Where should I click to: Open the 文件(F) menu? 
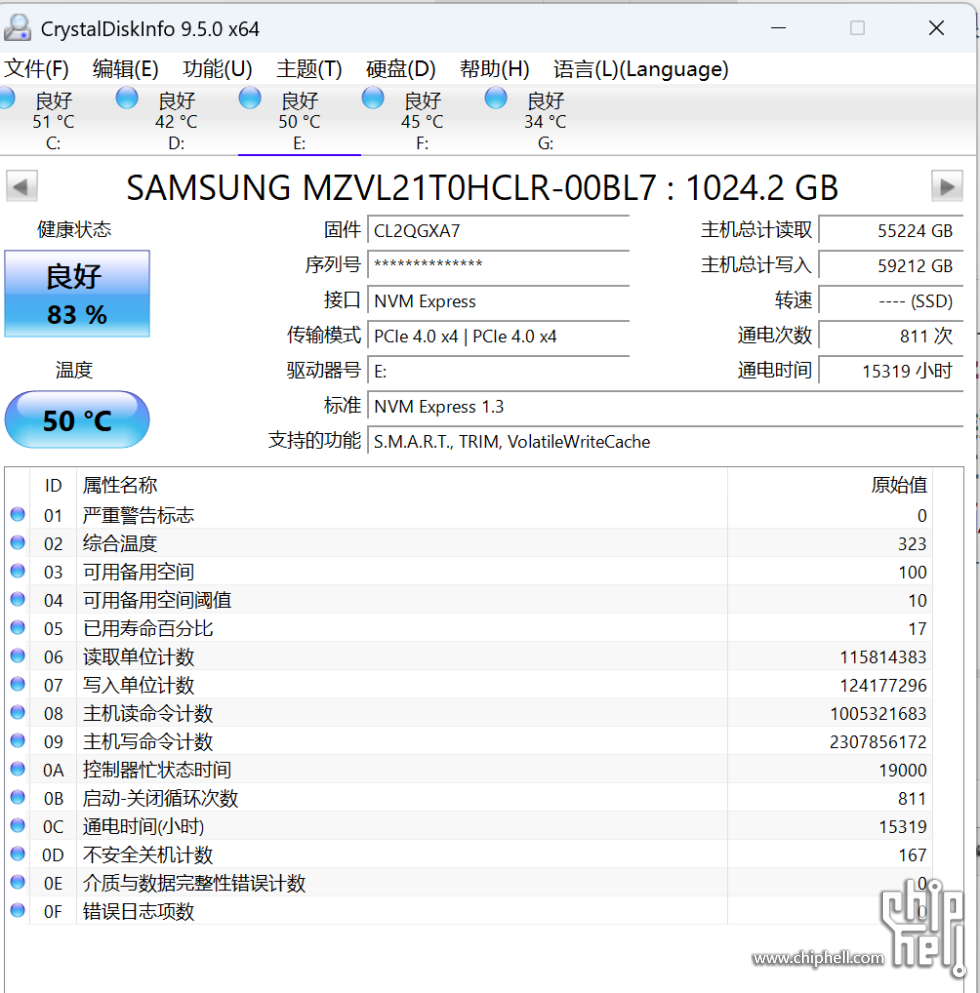pos(36,68)
